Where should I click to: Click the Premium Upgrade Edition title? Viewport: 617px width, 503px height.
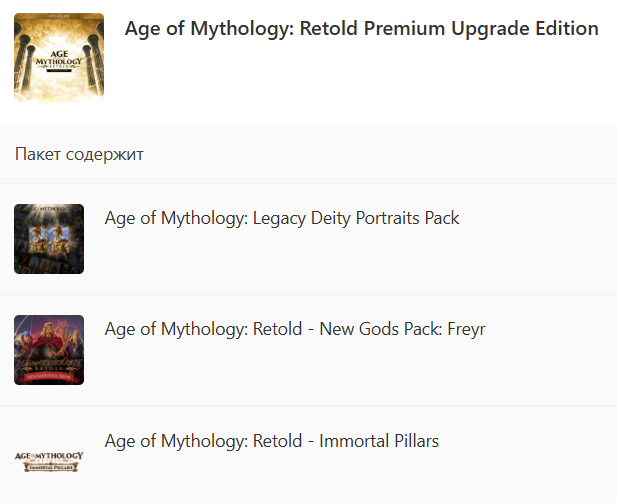361,28
